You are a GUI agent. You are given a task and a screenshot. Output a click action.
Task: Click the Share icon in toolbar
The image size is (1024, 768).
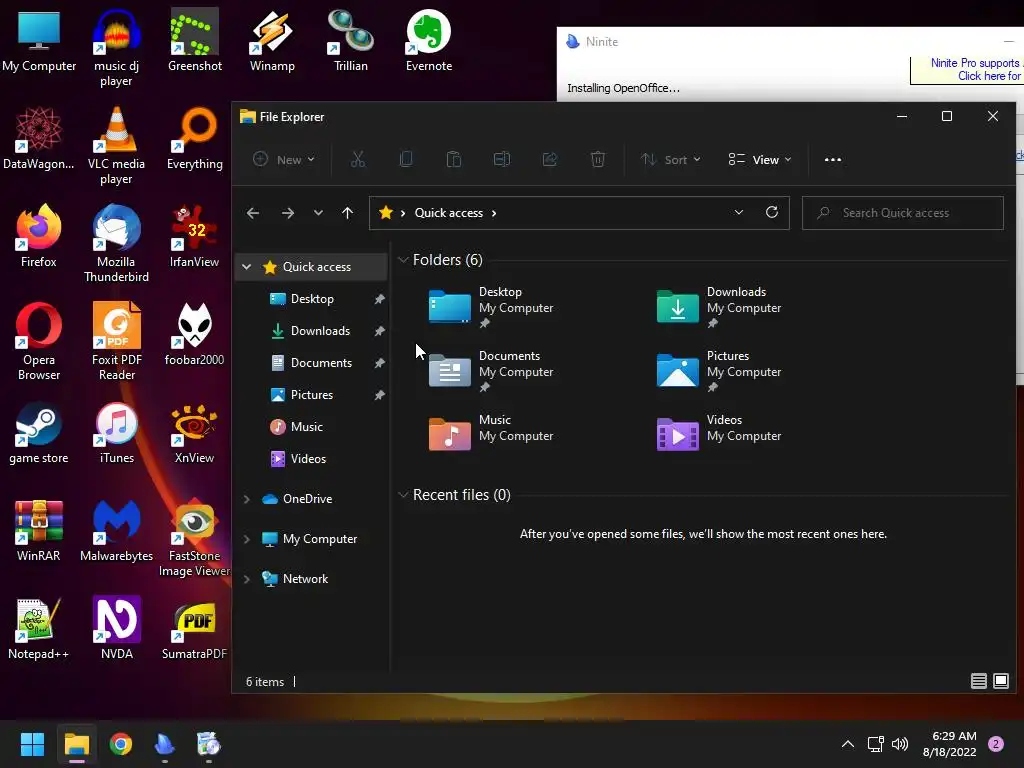coord(550,159)
